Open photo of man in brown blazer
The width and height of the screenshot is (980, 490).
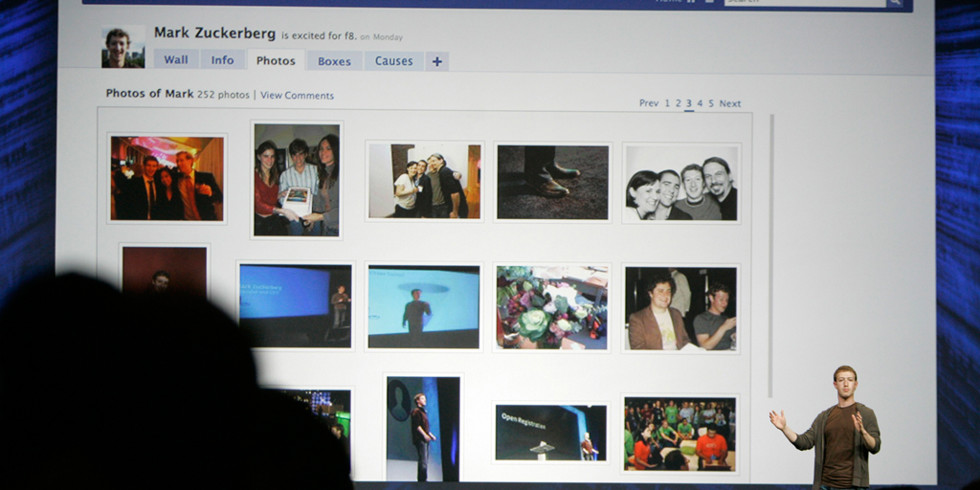tap(681, 308)
